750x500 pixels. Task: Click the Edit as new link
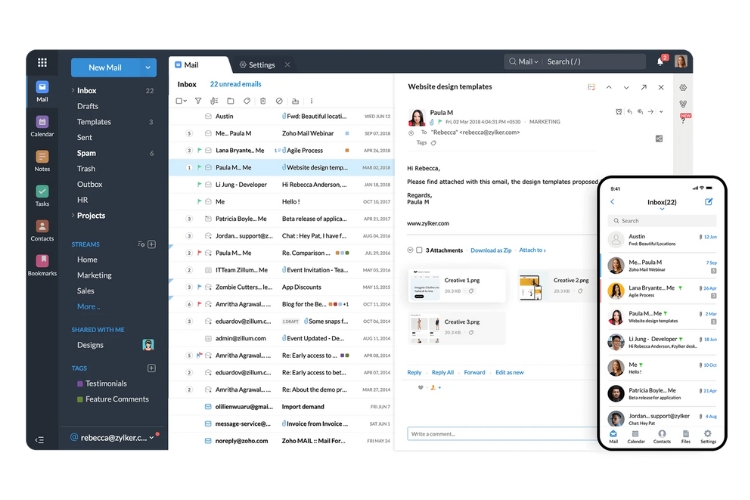[509, 372]
